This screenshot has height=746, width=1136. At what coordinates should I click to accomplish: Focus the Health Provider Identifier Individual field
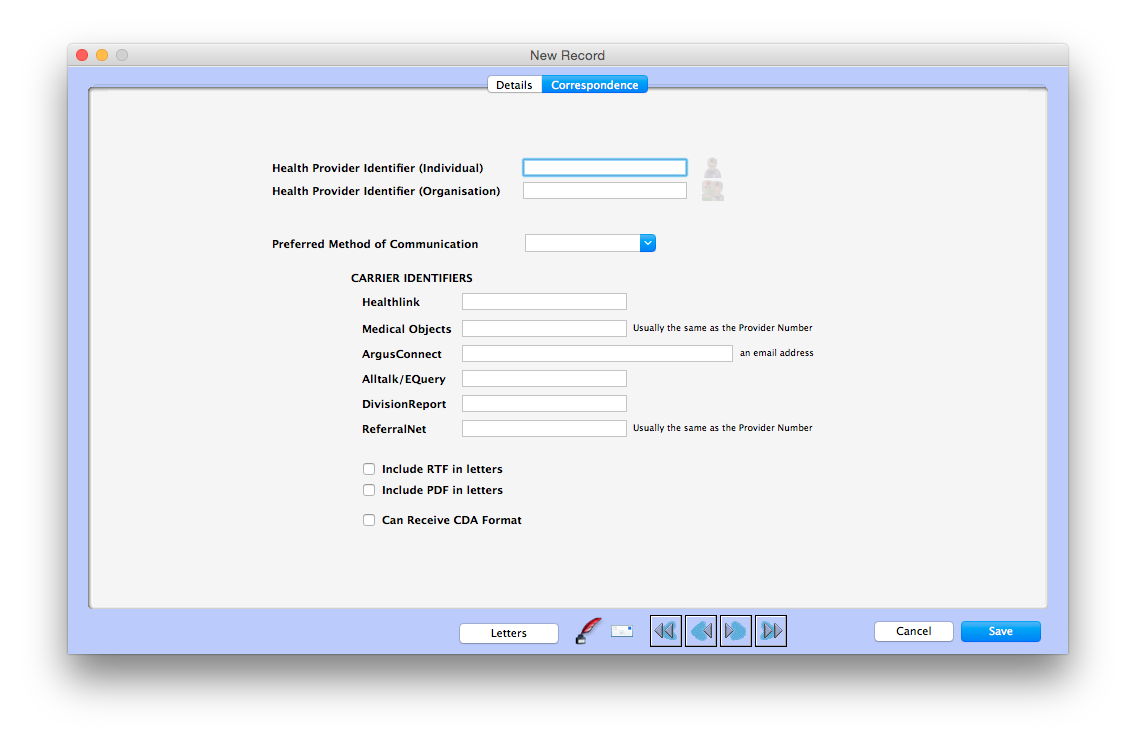point(604,167)
